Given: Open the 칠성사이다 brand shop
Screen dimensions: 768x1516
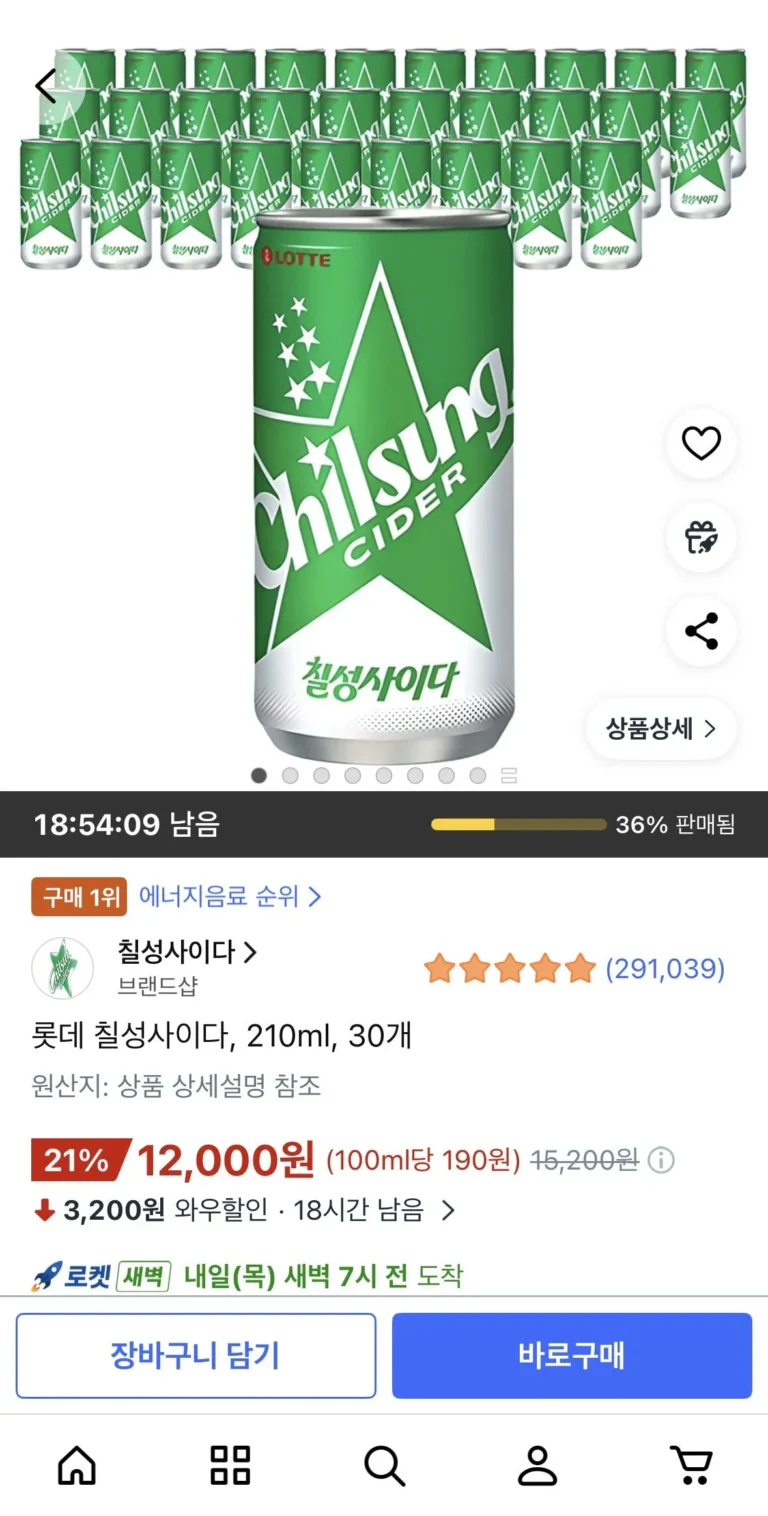Looking at the screenshot, I should point(187,953).
